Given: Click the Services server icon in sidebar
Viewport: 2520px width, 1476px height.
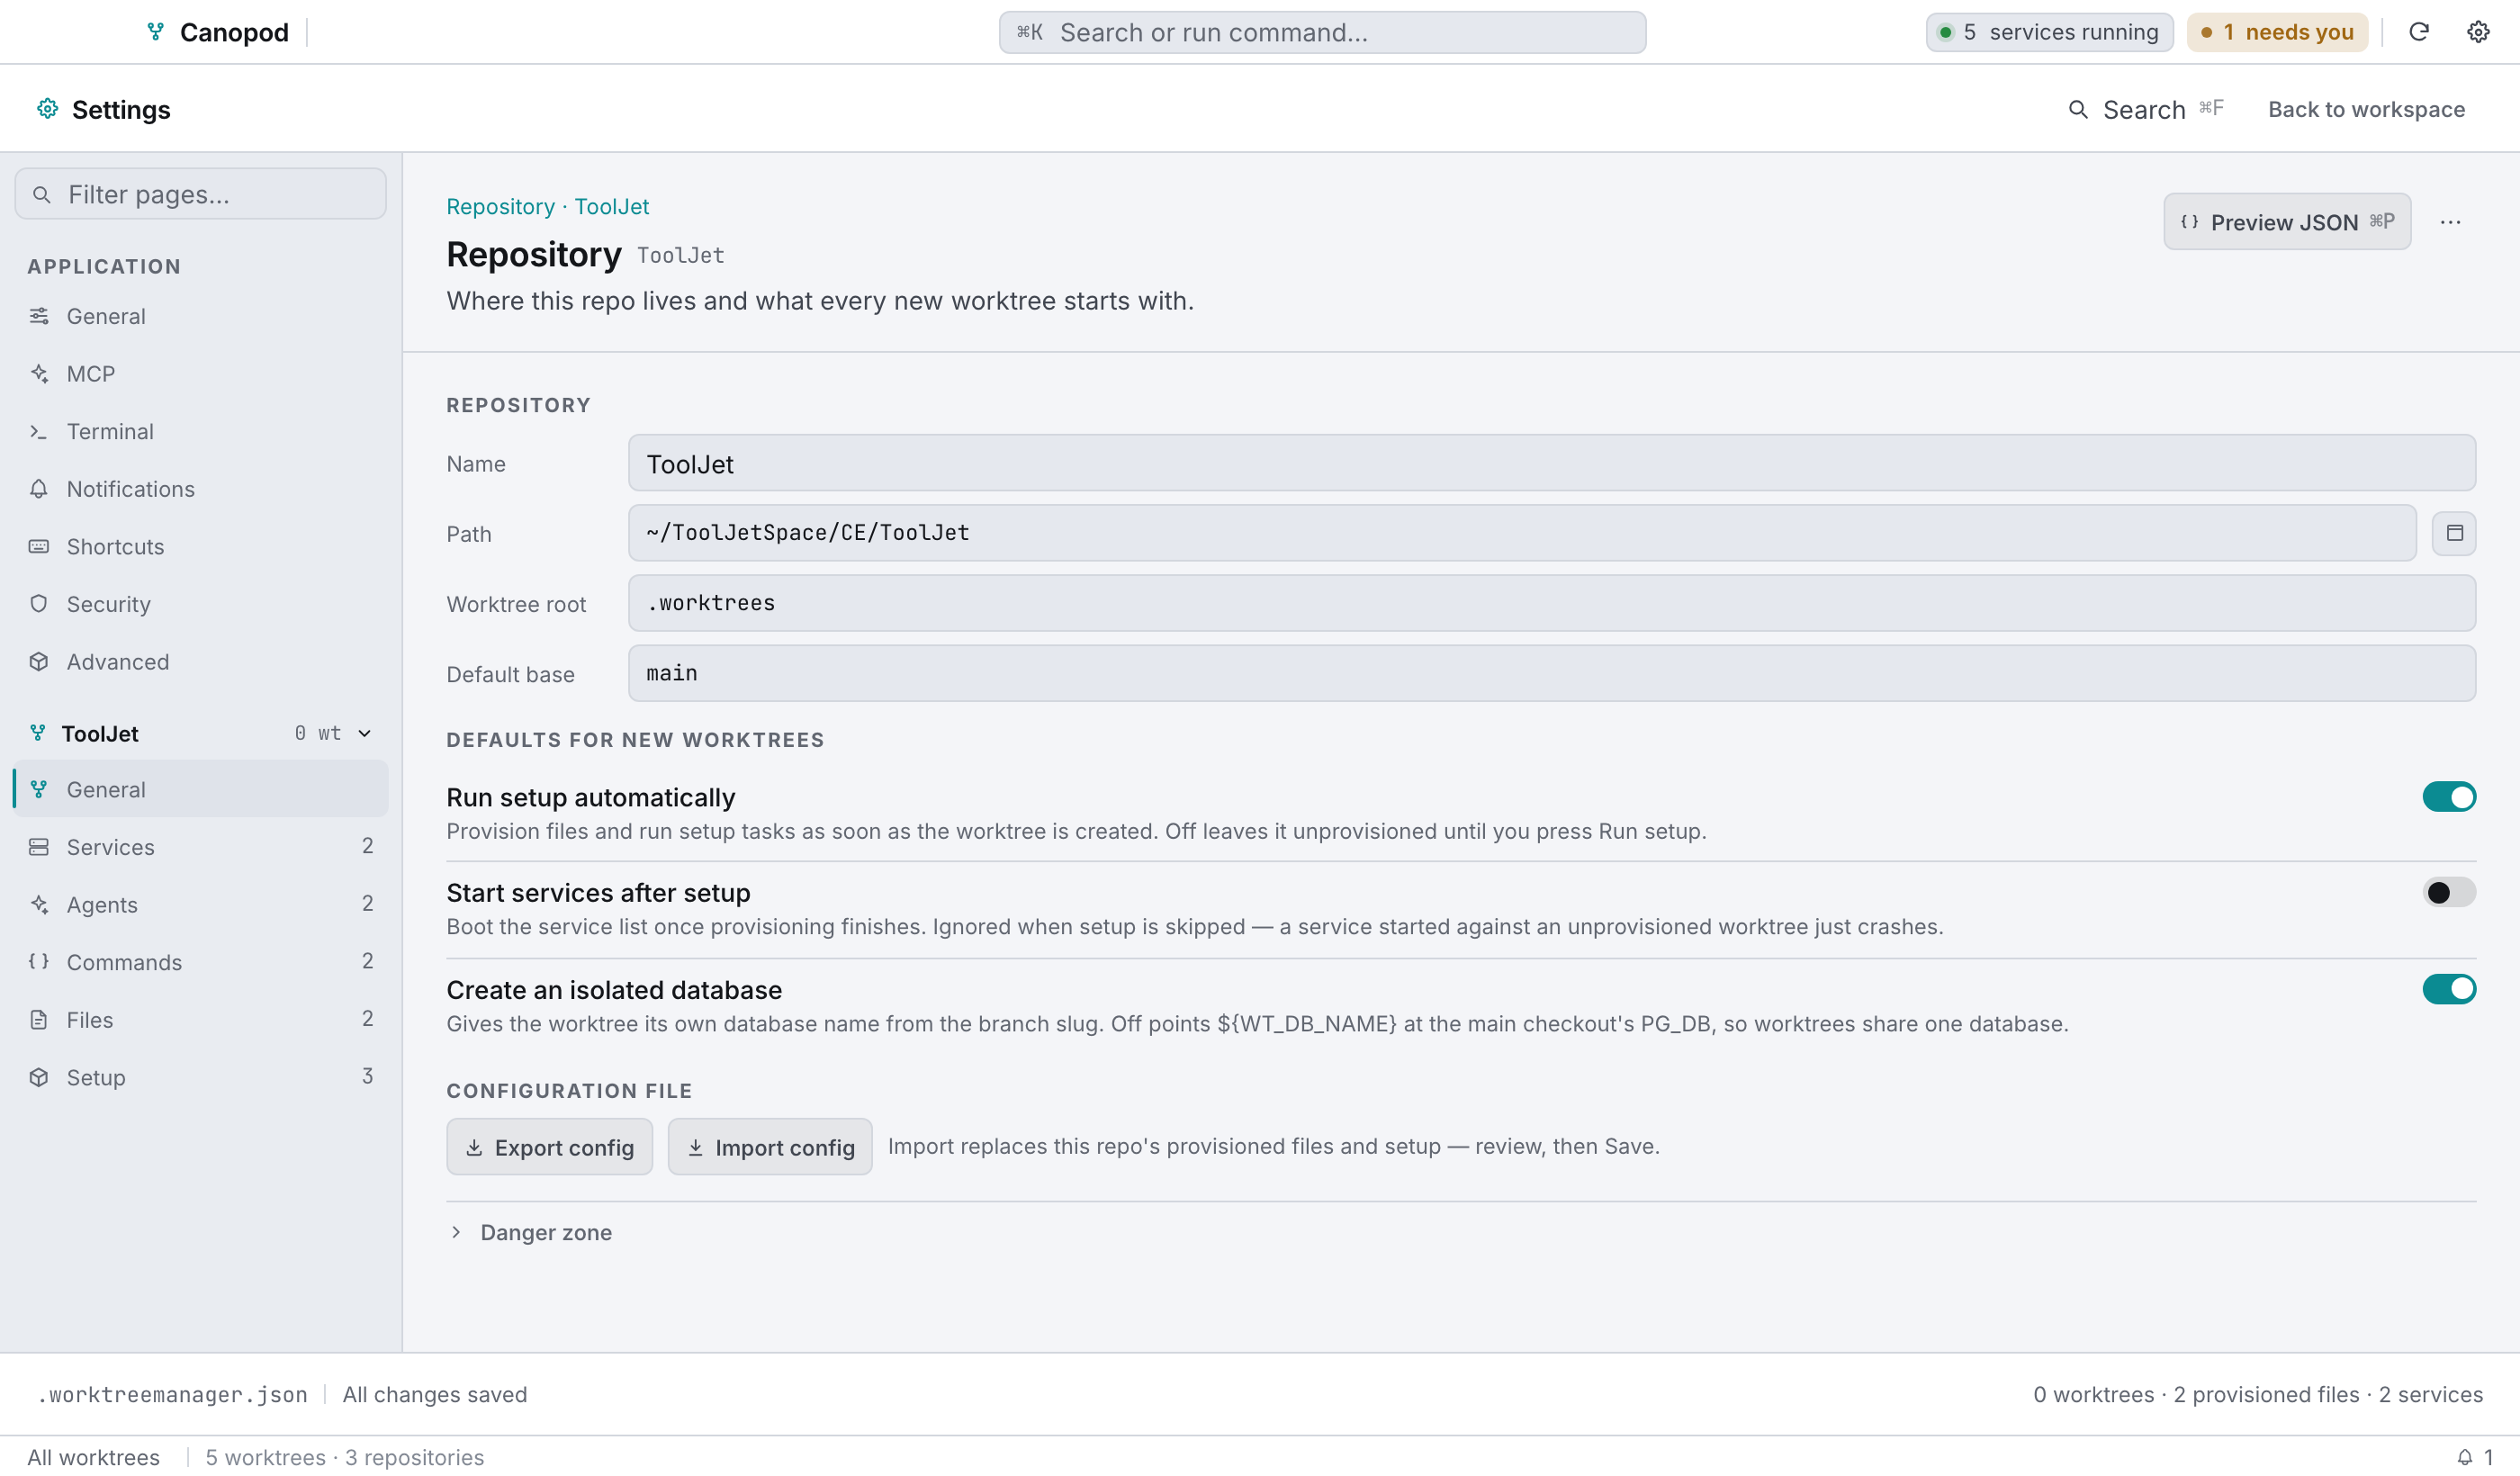Looking at the screenshot, I should tap(39, 846).
